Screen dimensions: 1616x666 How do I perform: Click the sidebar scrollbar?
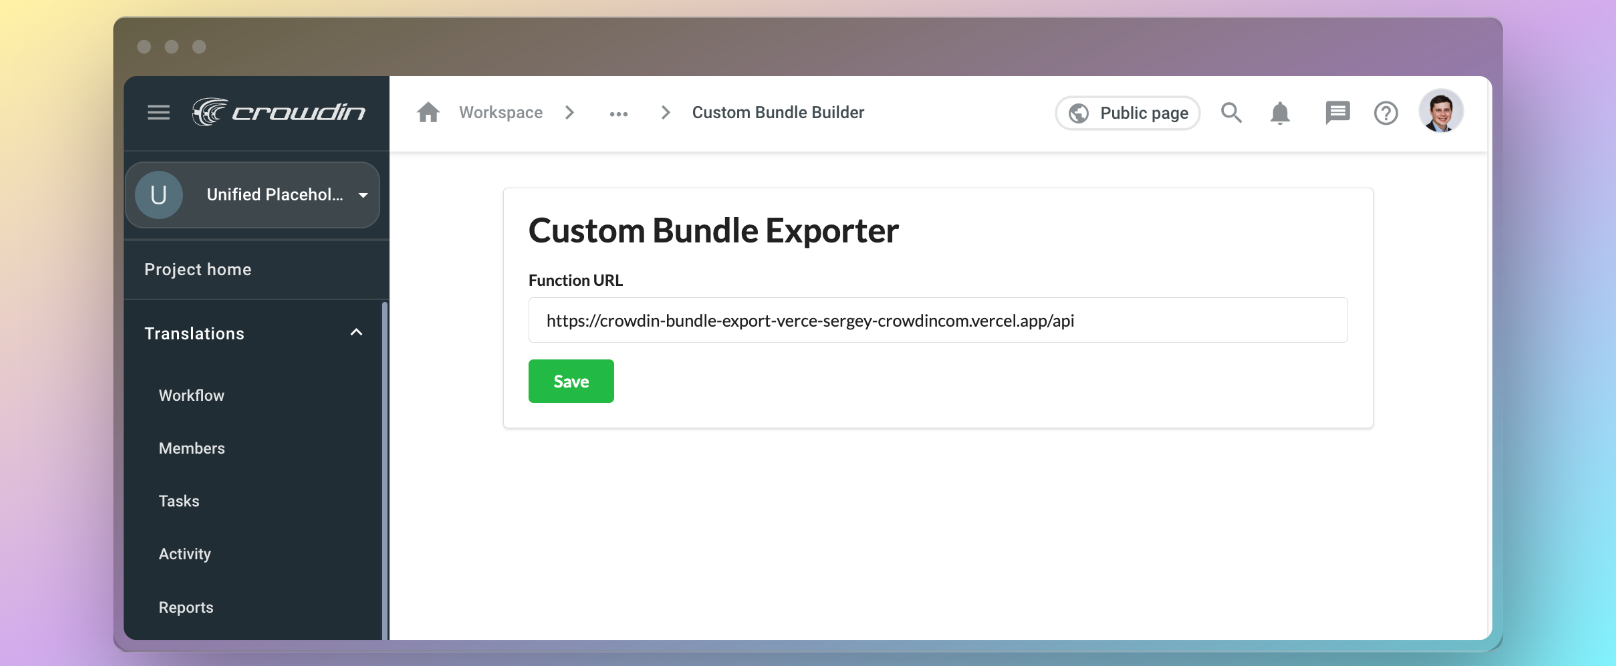coord(385,470)
